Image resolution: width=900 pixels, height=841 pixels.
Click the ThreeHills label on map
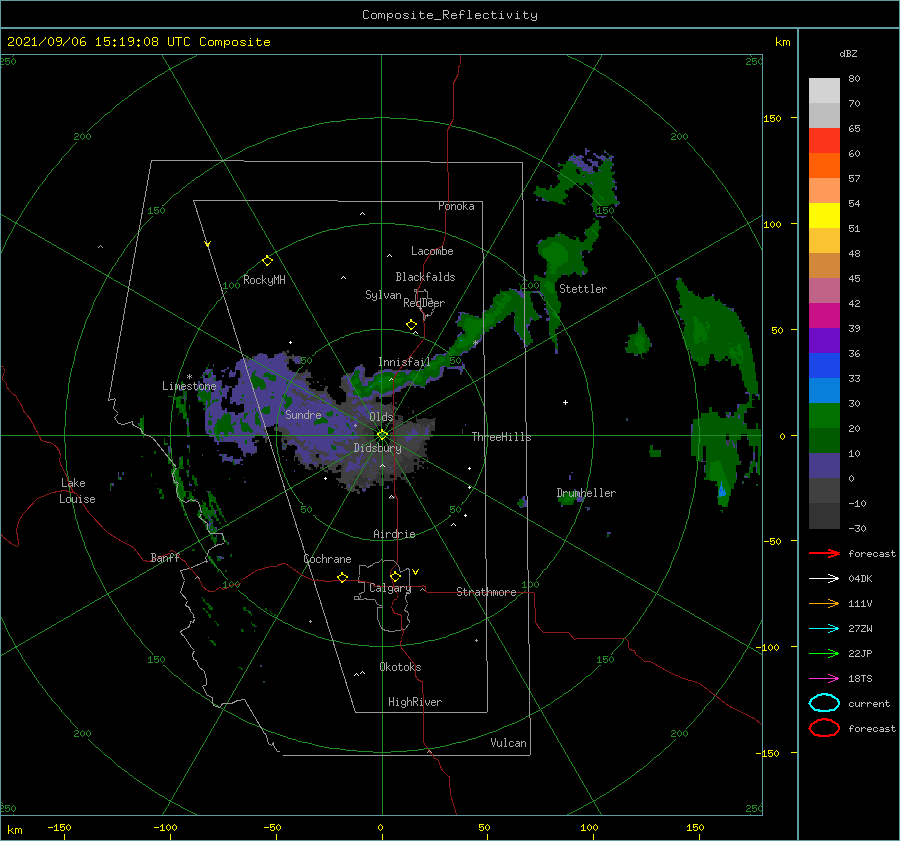coord(501,437)
